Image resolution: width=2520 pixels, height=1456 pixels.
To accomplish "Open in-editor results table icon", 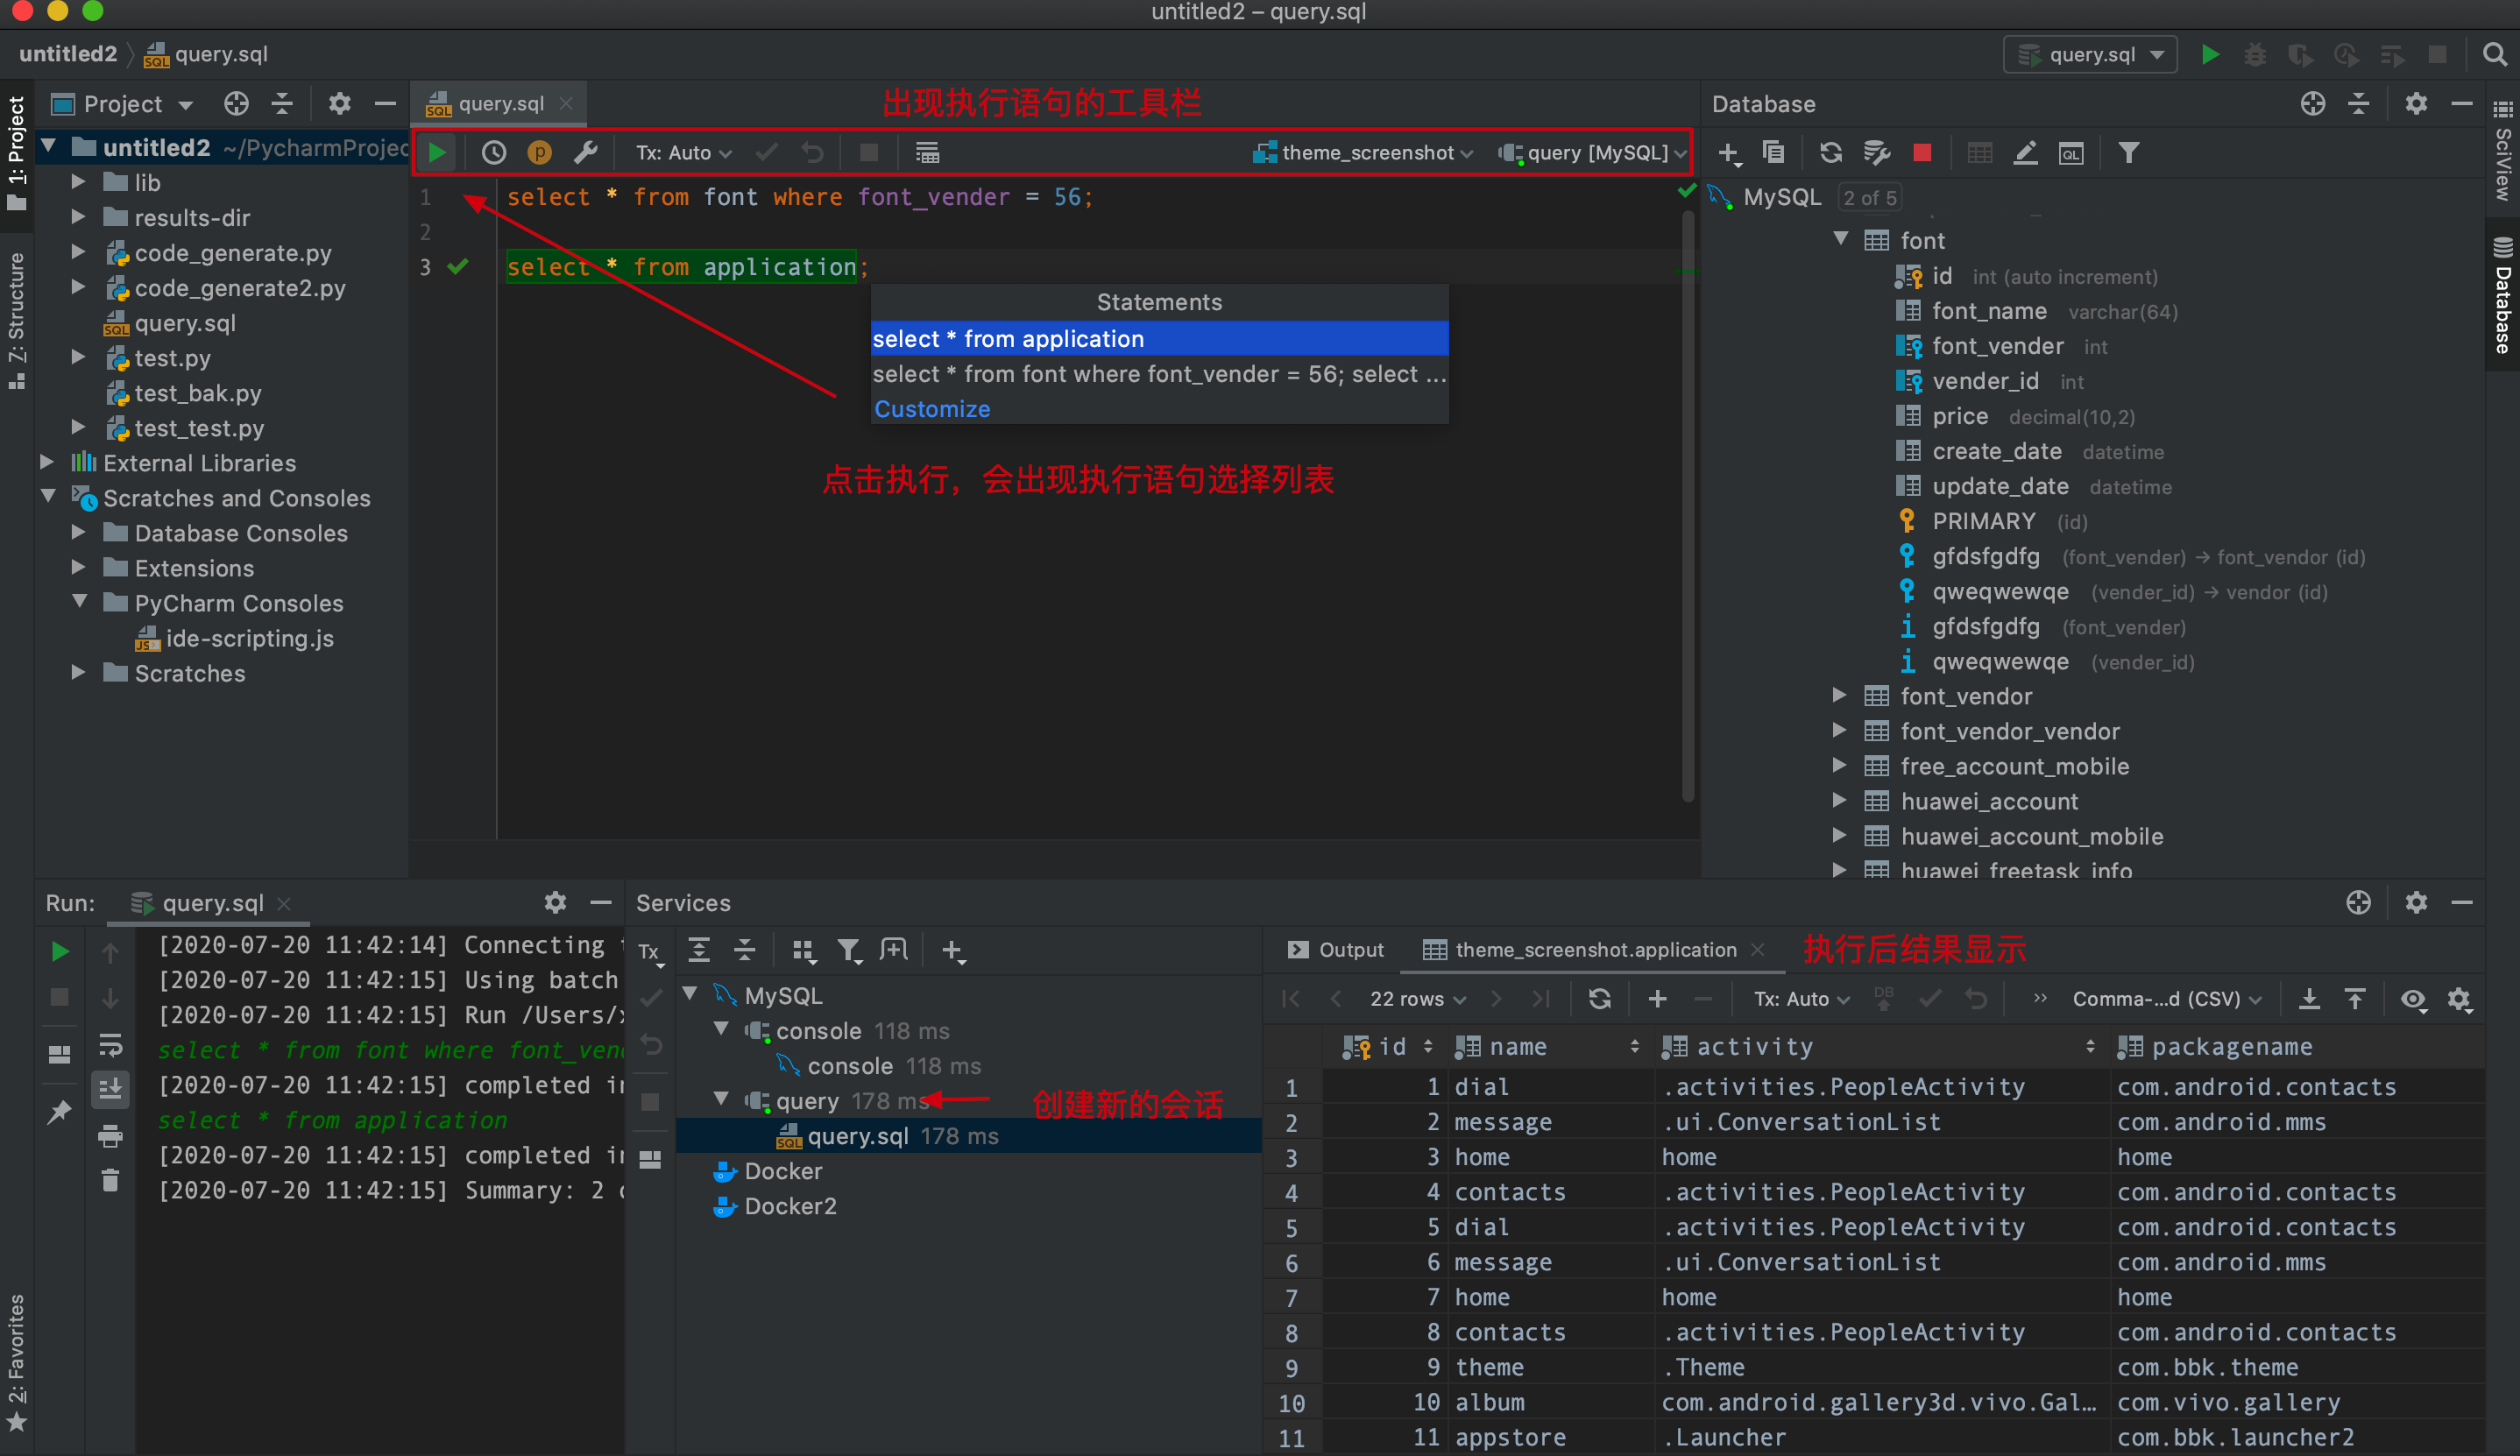I will (x=927, y=153).
